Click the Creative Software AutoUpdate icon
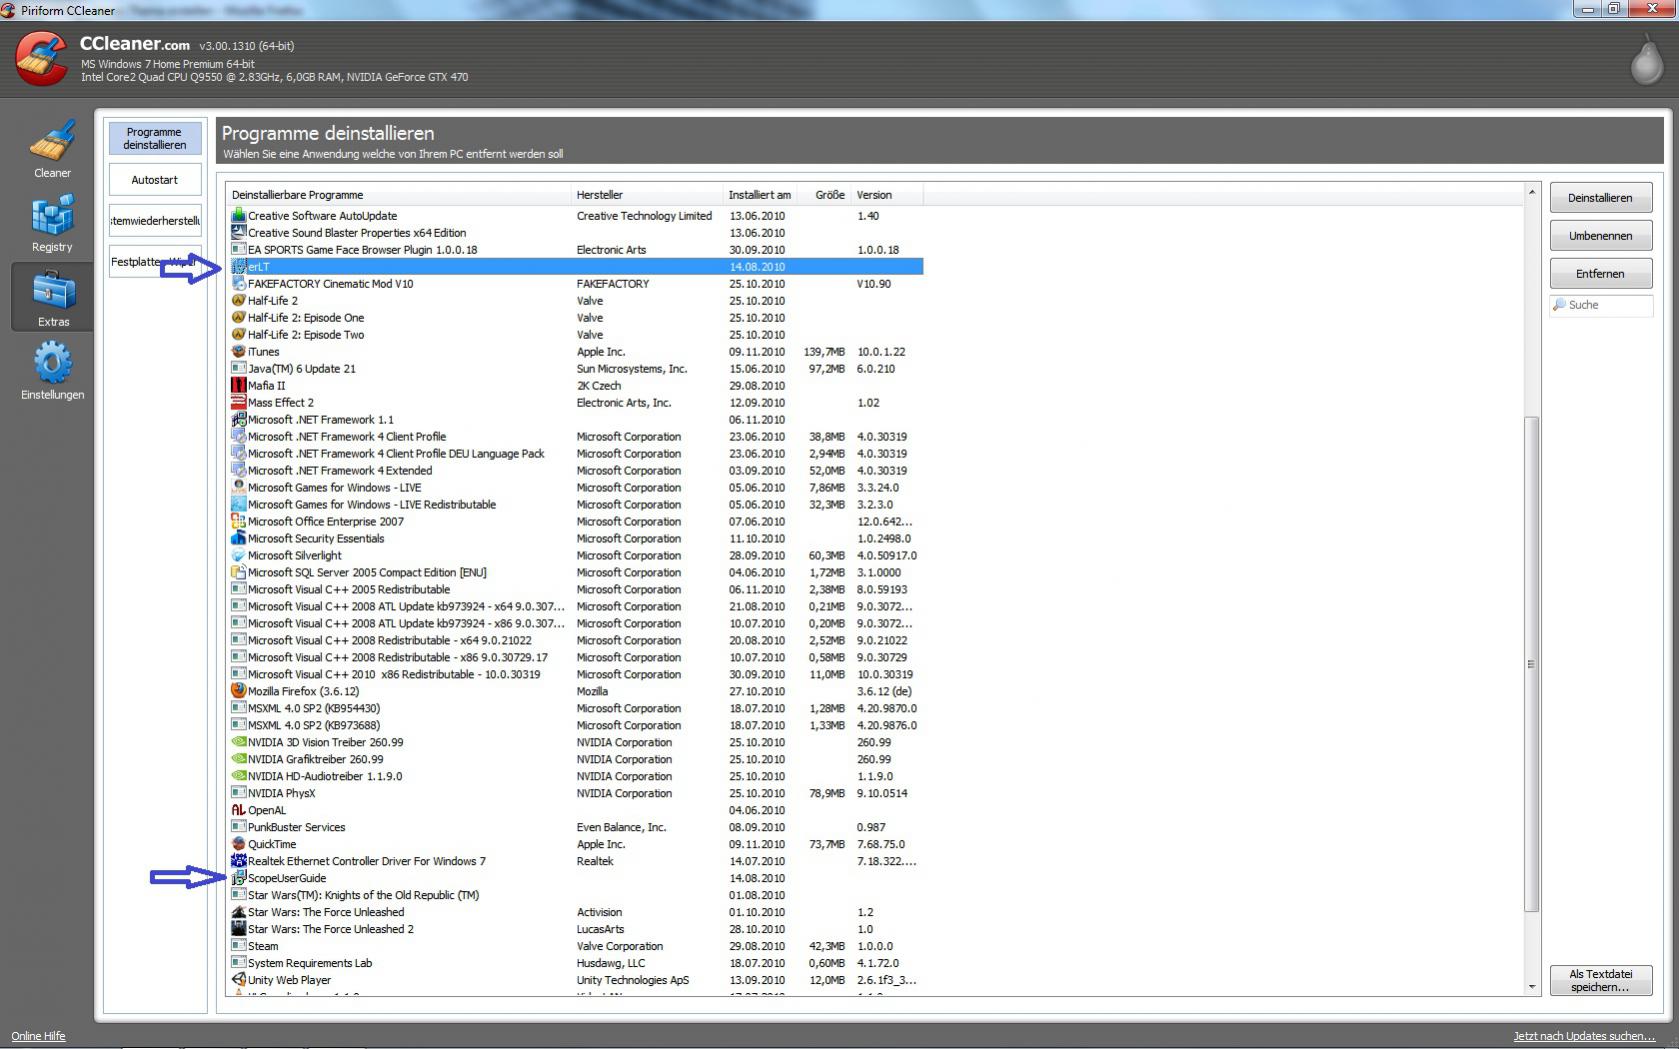1679x1049 pixels. (x=238, y=216)
